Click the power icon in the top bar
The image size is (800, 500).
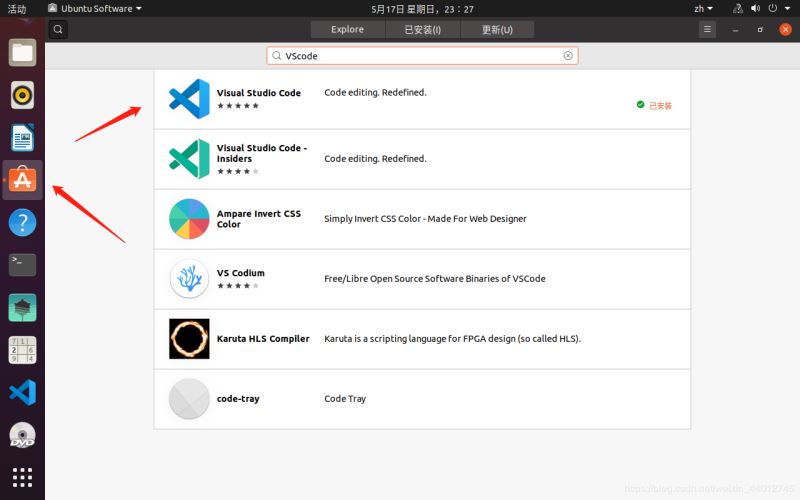pos(773,8)
